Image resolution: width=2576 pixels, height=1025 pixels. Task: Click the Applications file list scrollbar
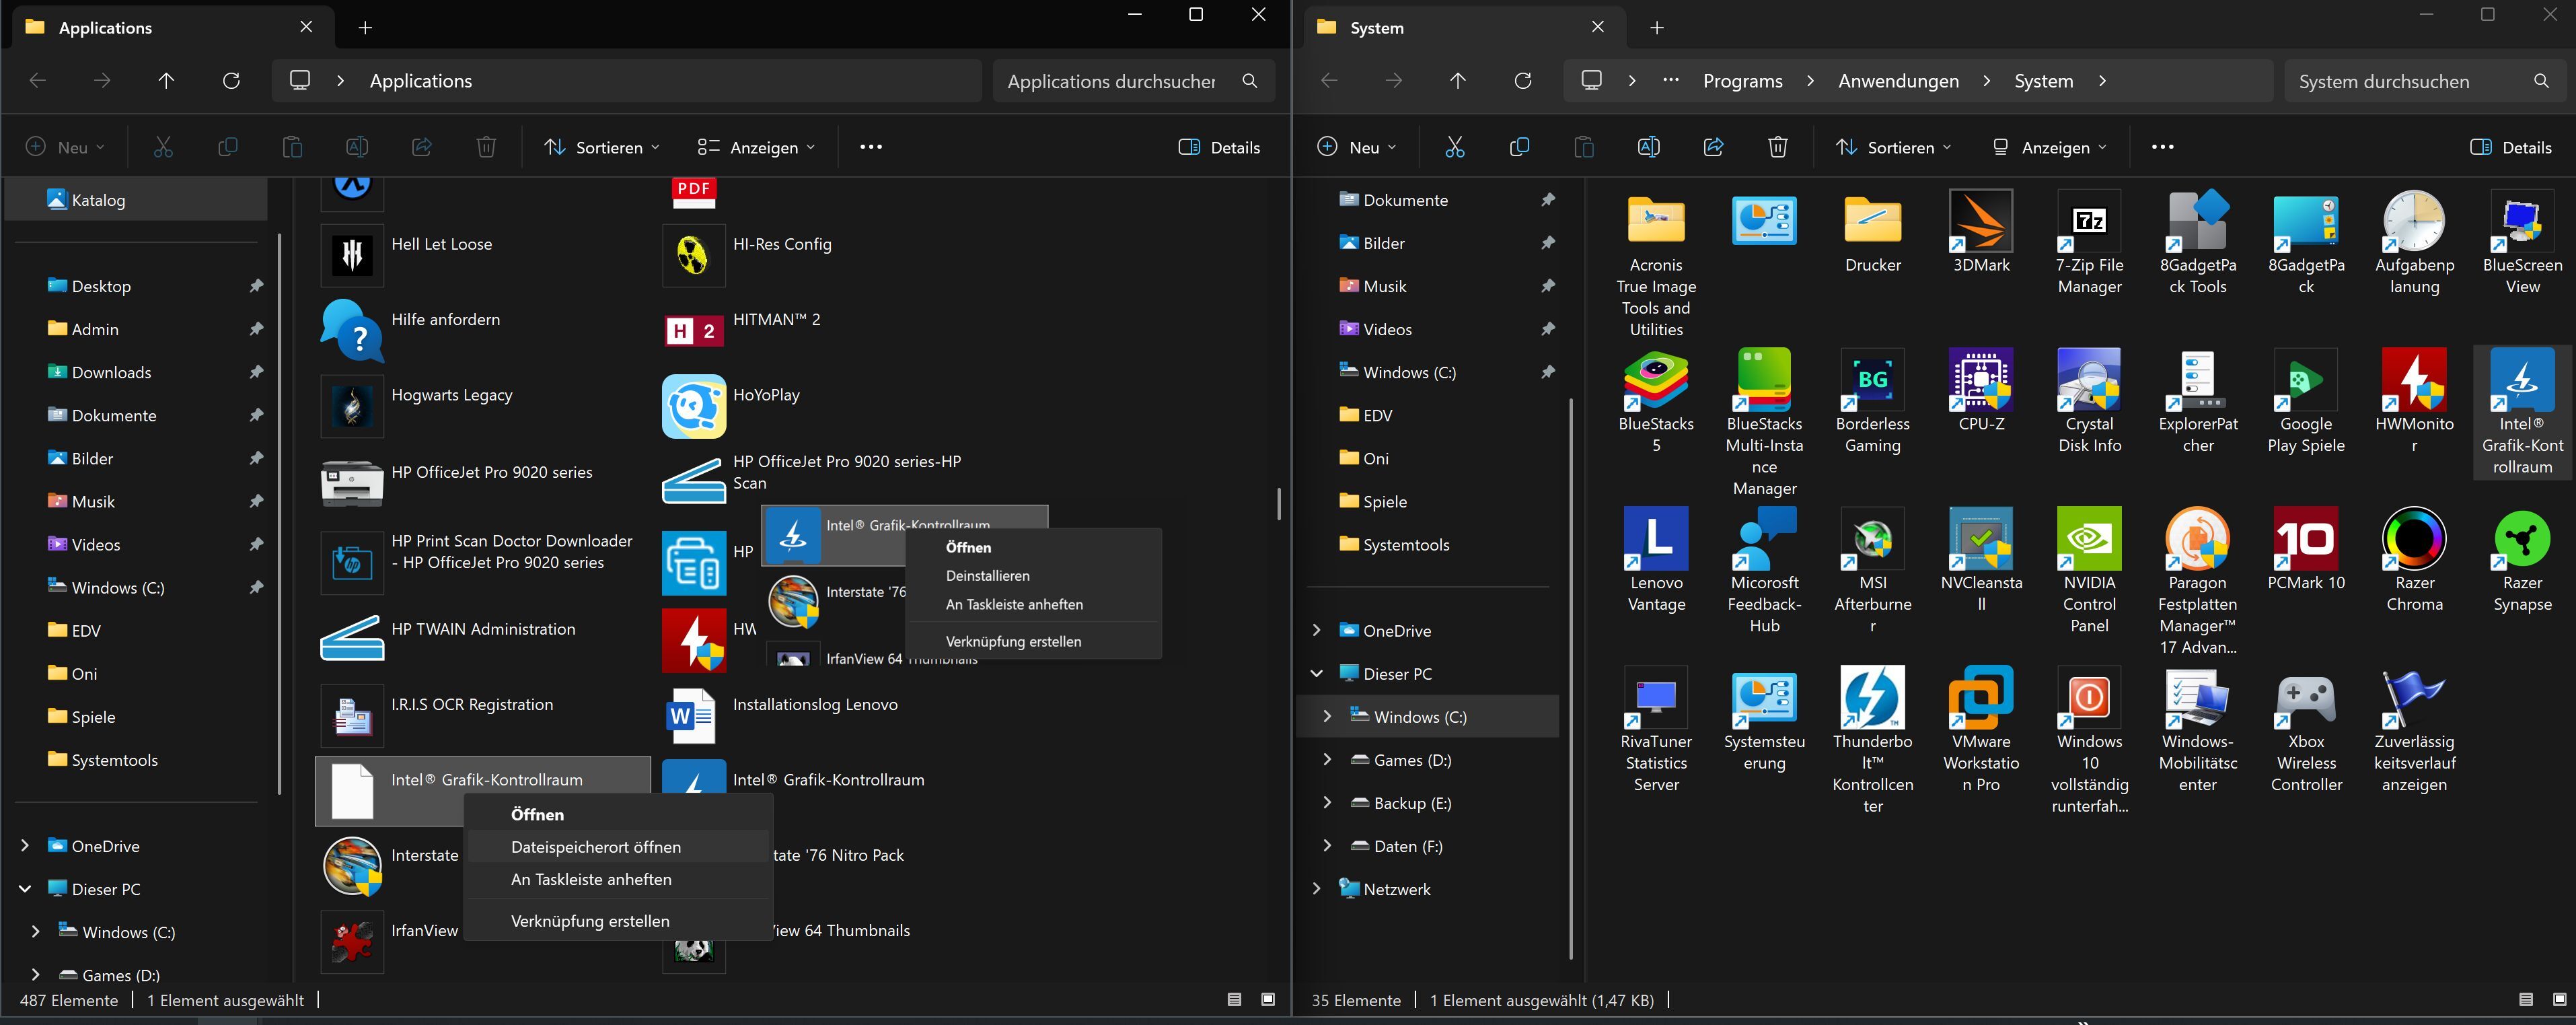1278,503
